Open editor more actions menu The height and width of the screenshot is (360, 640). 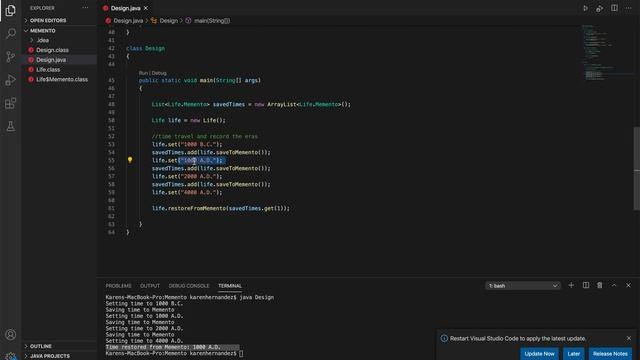tap(629, 8)
